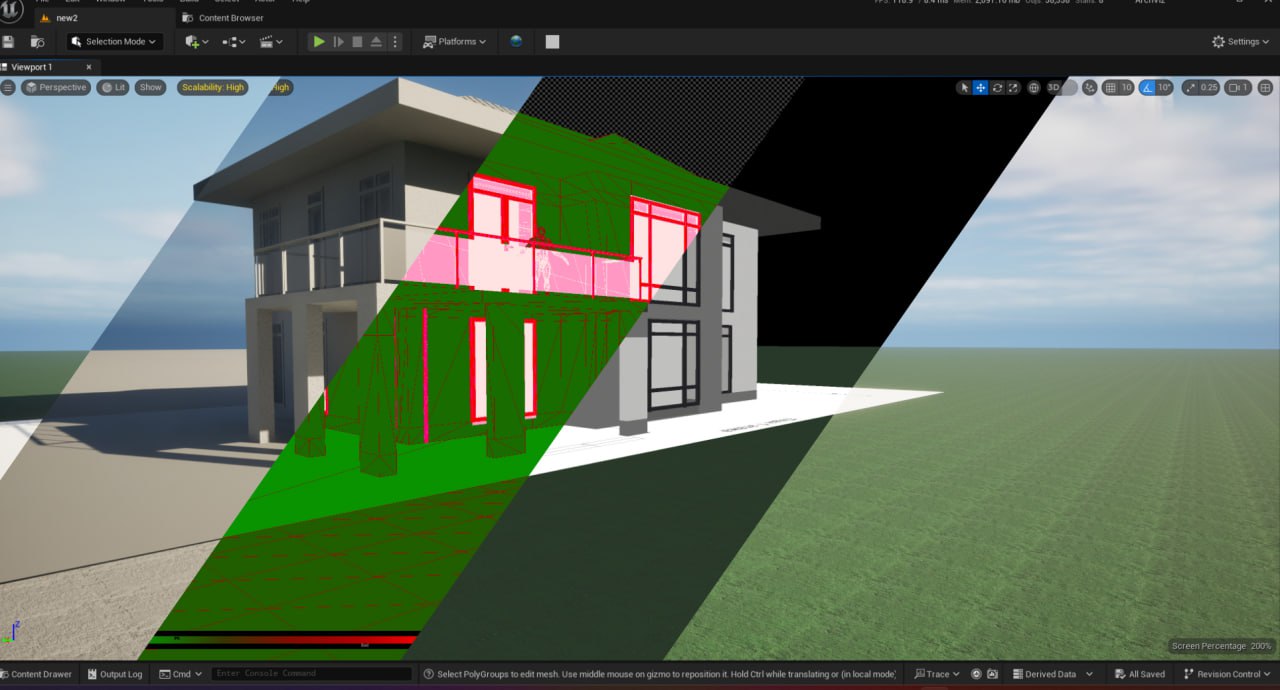Click the advance single frame button
Image resolution: width=1280 pixels, height=690 pixels.
pyautogui.click(x=338, y=42)
